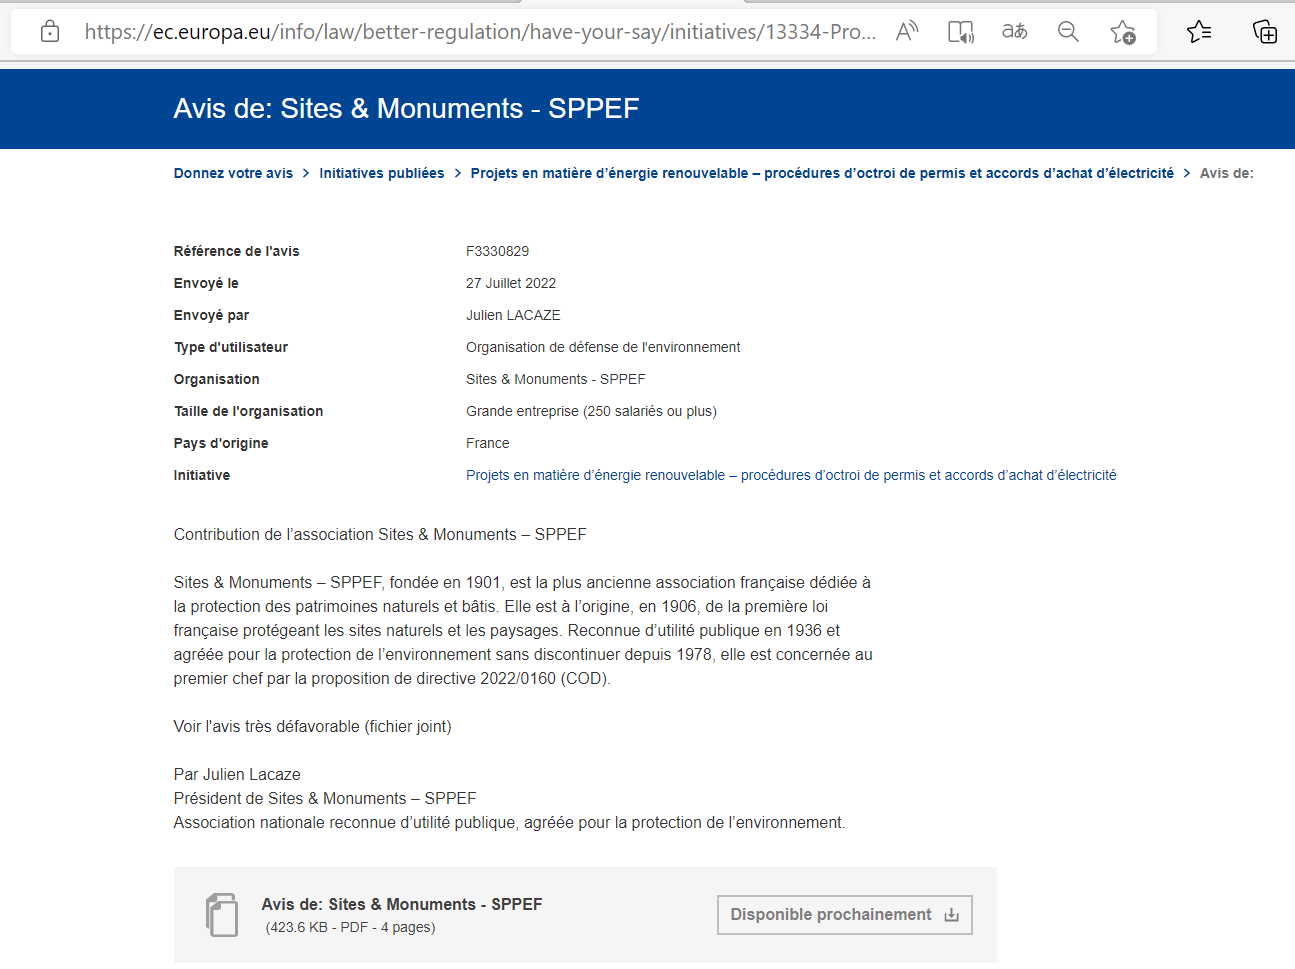The height and width of the screenshot is (969, 1295).
Task: Click the Pays d'origine label
Action: [x=221, y=443]
